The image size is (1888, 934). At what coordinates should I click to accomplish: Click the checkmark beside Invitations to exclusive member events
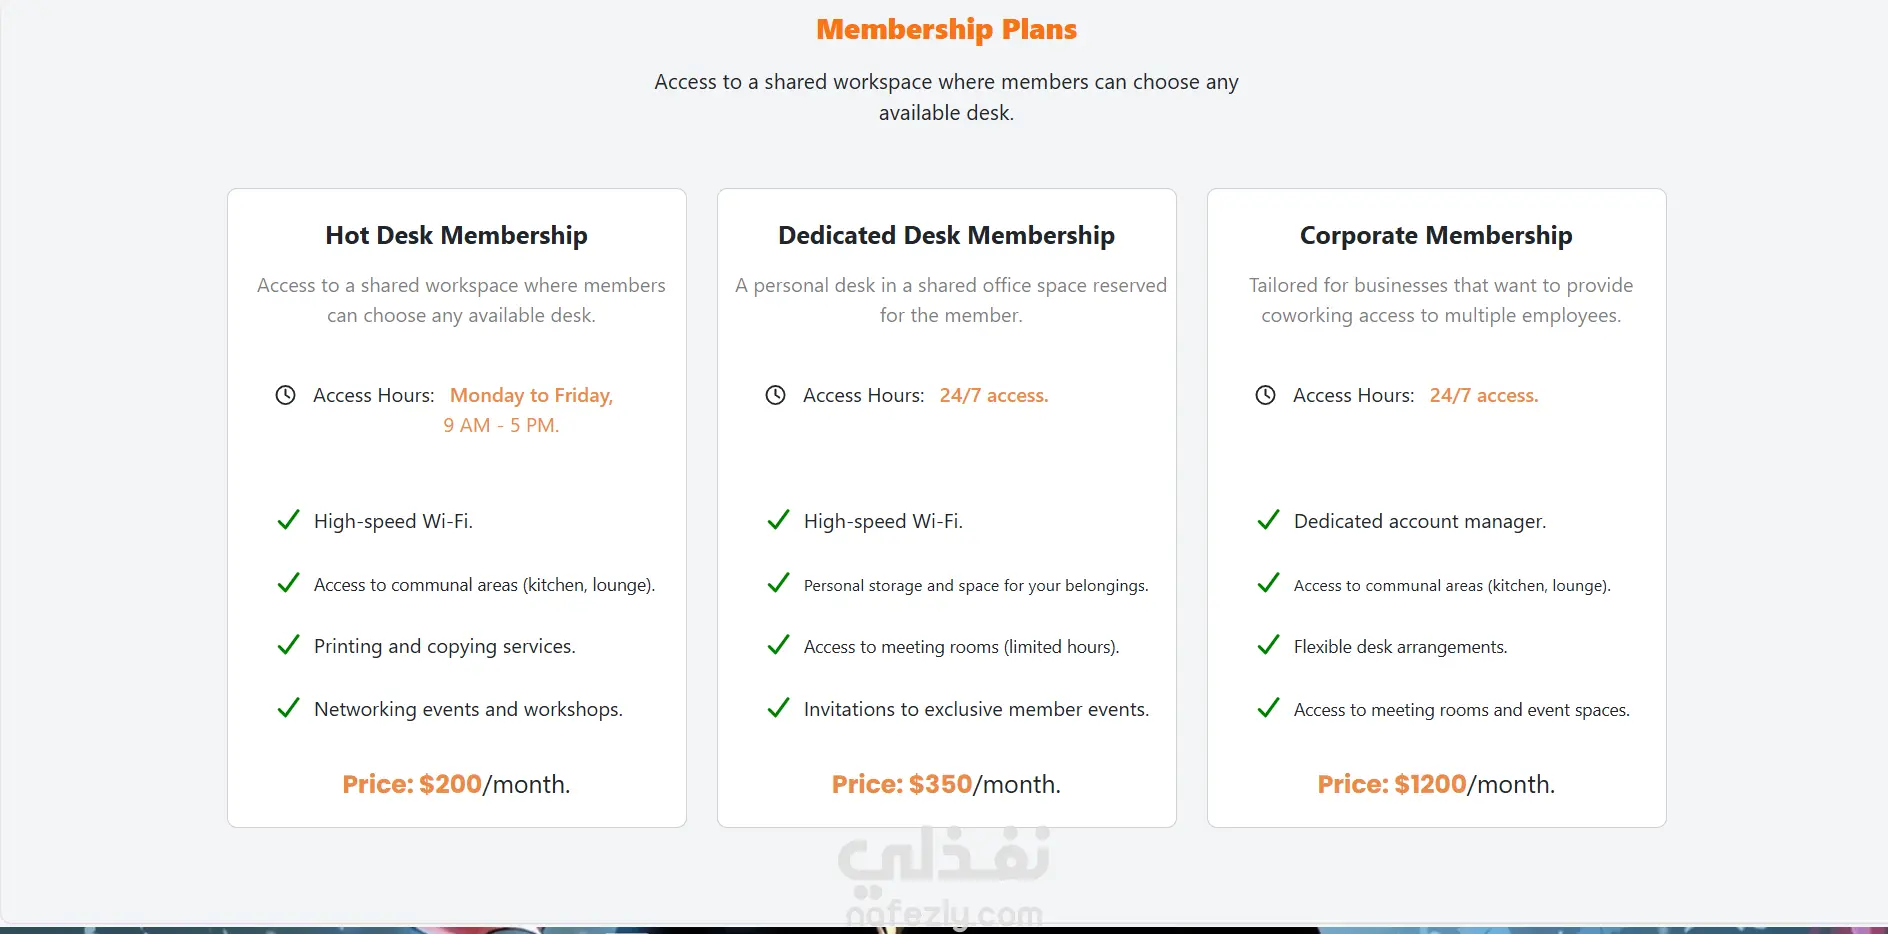pyautogui.click(x=778, y=708)
